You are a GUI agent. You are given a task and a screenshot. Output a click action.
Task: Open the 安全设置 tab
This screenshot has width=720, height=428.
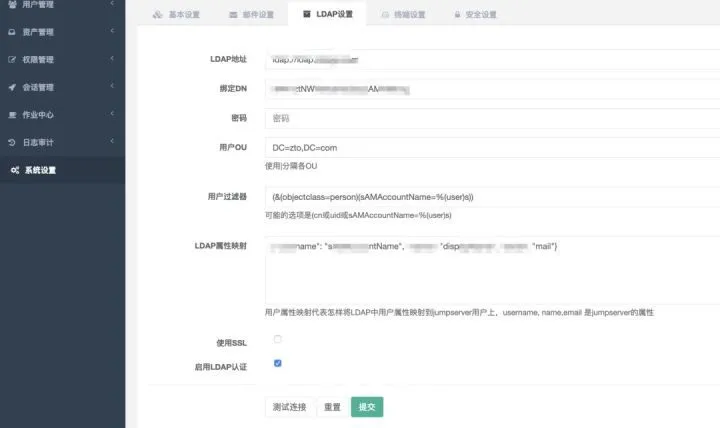coord(475,15)
